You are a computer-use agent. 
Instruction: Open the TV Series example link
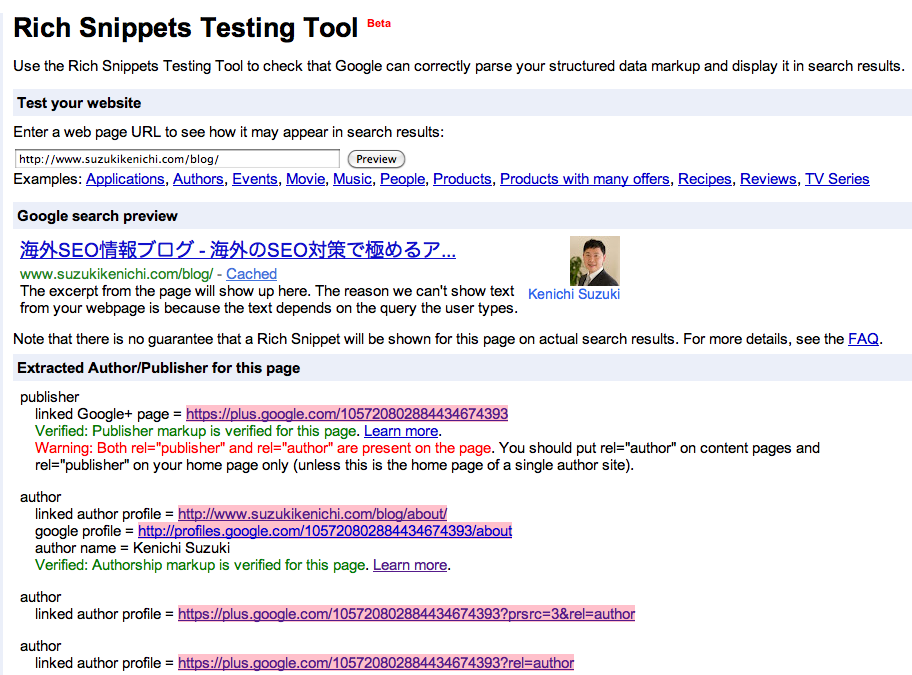point(837,179)
